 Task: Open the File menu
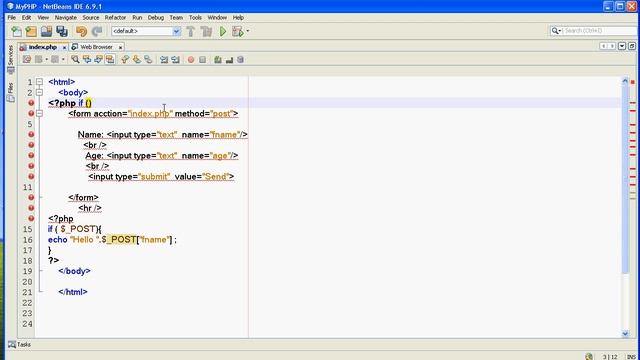[11, 18]
